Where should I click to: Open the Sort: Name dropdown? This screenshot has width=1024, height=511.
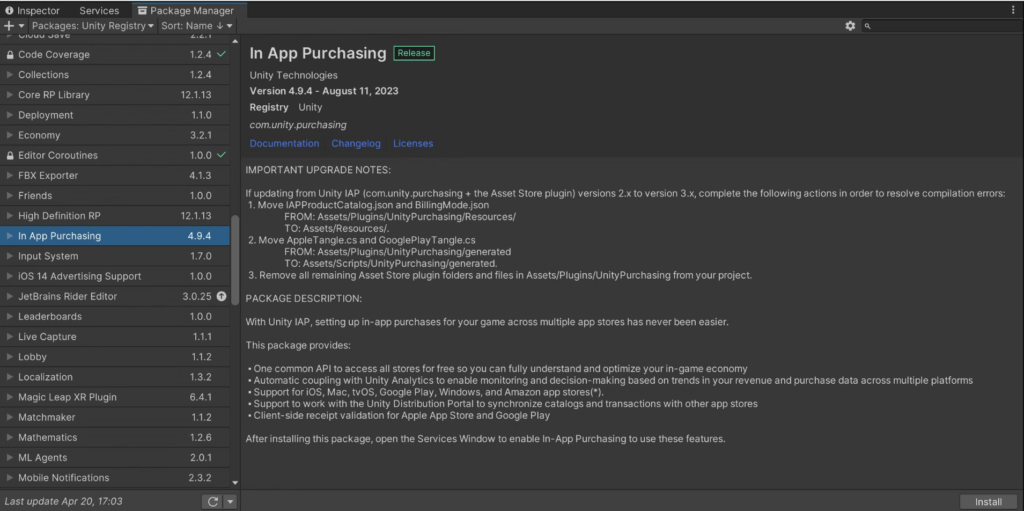pos(197,25)
